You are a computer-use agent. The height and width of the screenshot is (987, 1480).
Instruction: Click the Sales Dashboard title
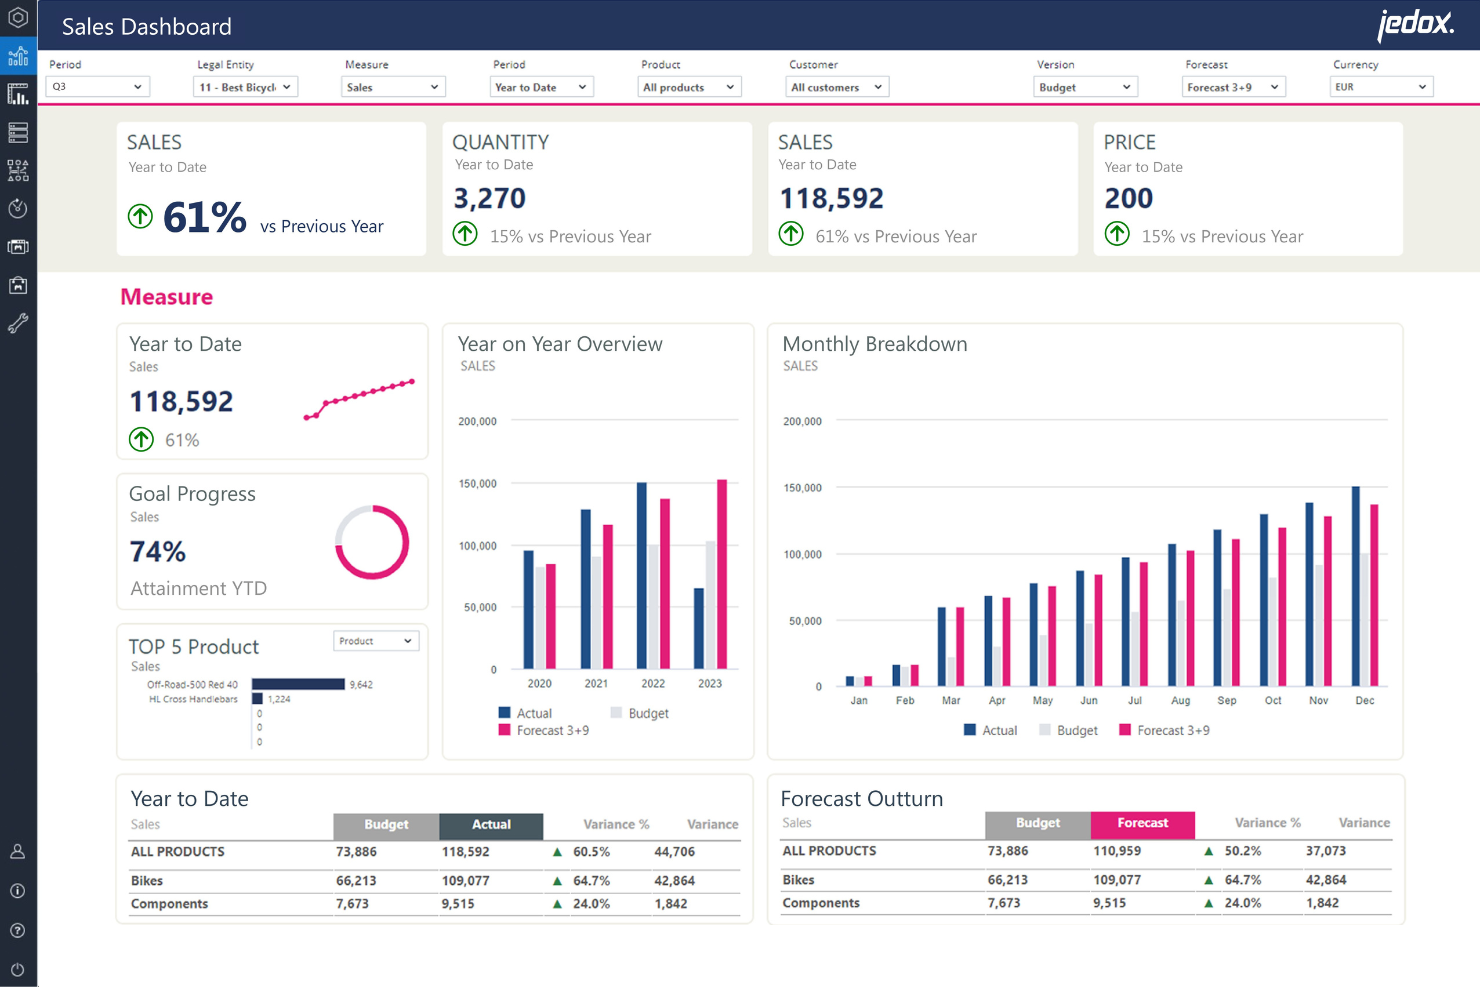147,27
